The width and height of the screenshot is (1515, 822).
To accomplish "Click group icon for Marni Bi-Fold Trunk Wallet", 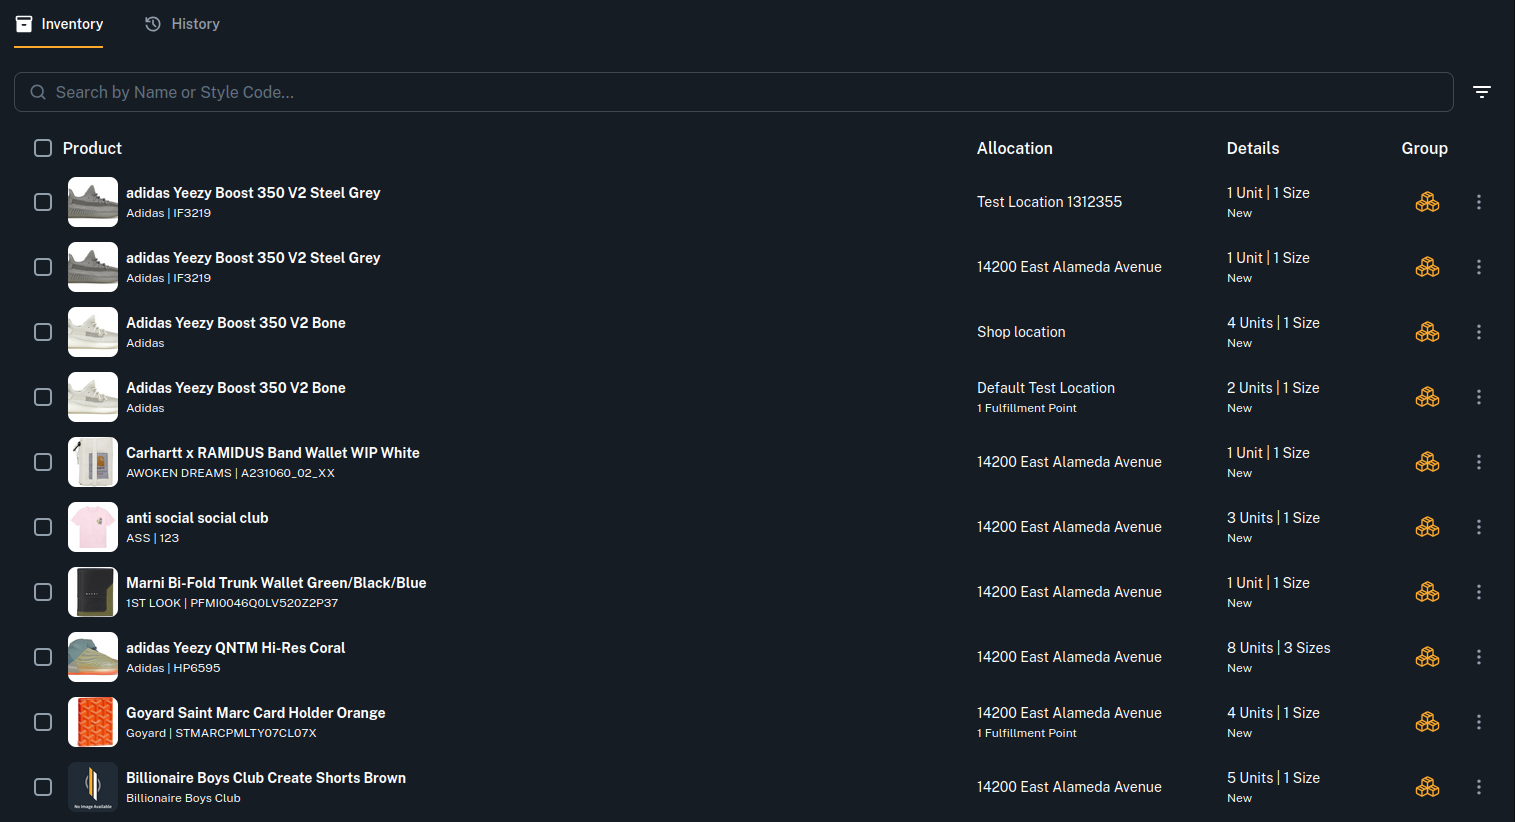I will (x=1427, y=592).
